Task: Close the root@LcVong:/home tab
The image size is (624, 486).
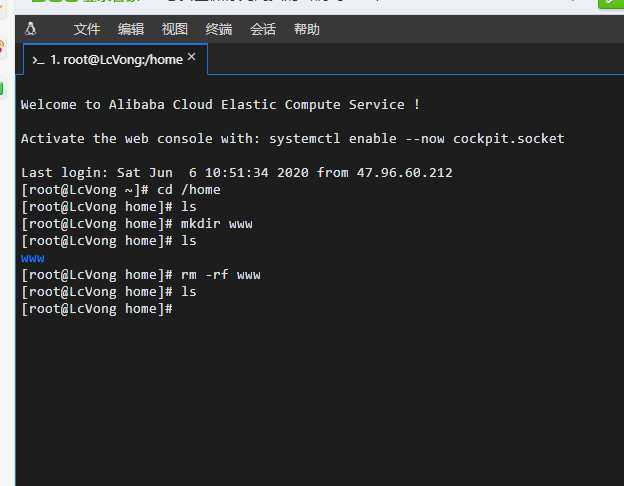Action: [191, 57]
